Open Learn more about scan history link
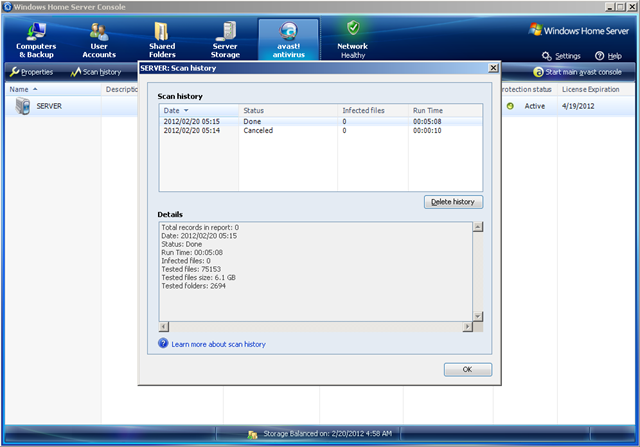Viewport: 640px width, 447px height. pyautogui.click(x=218, y=344)
